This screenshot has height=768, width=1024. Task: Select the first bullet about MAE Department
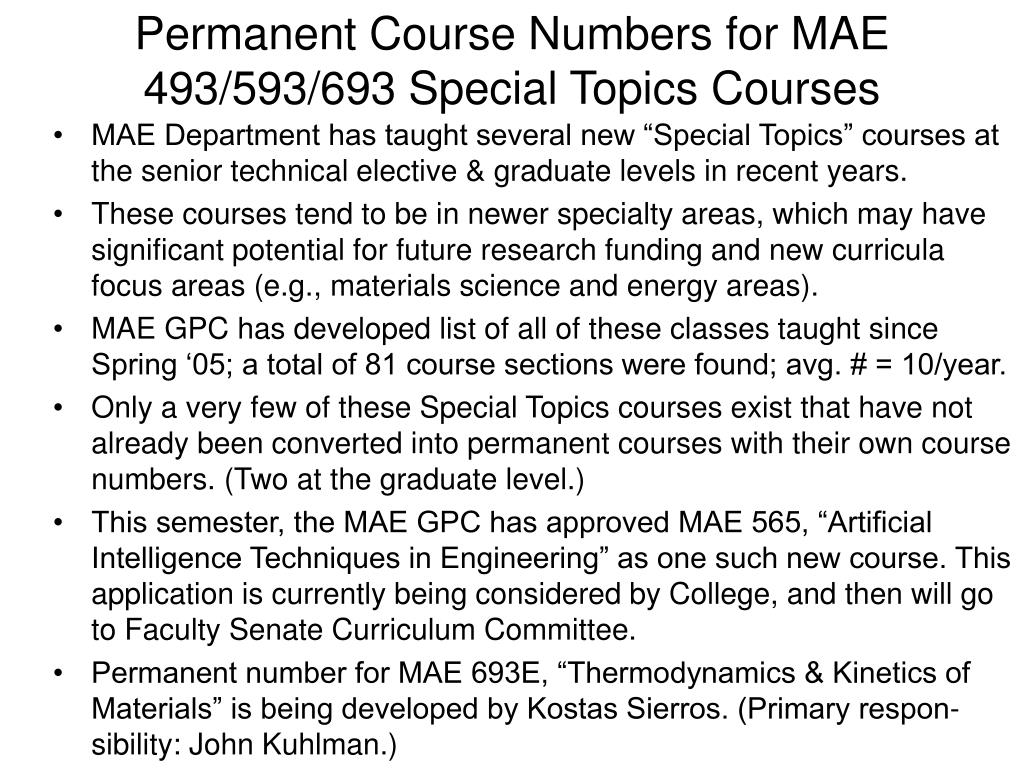tap(545, 153)
